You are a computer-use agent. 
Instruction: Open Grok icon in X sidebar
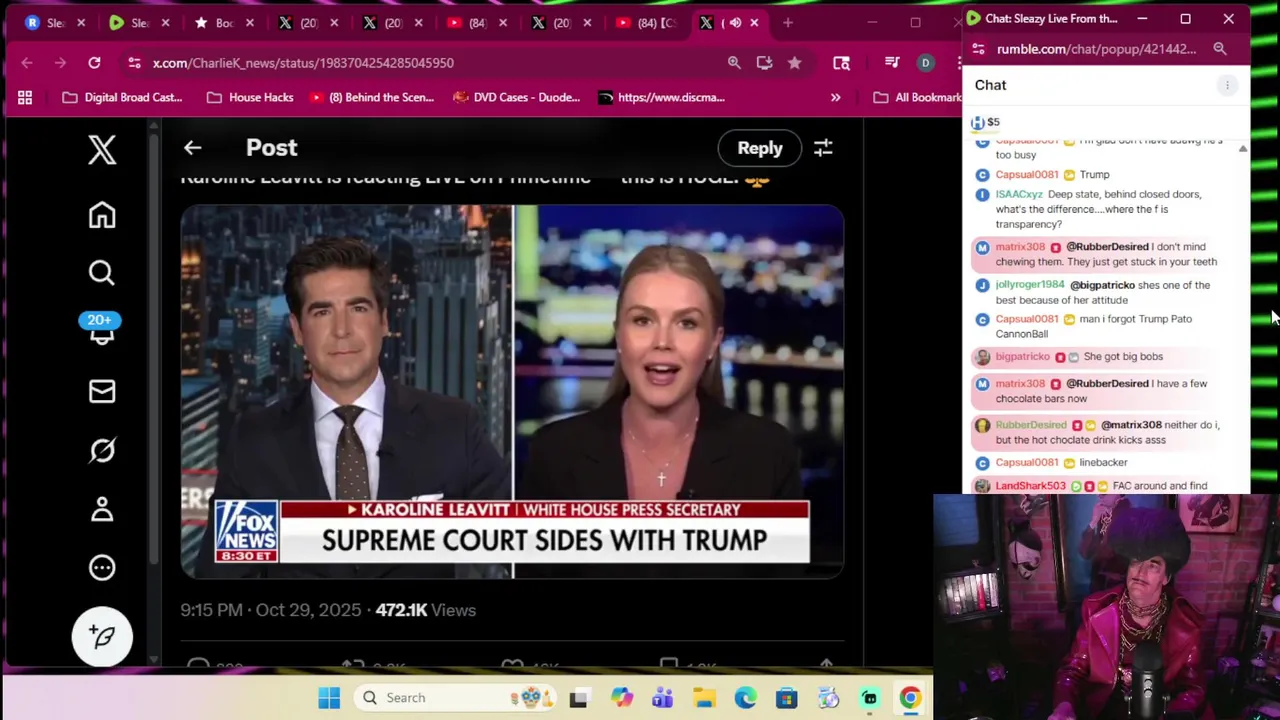(x=102, y=450)
